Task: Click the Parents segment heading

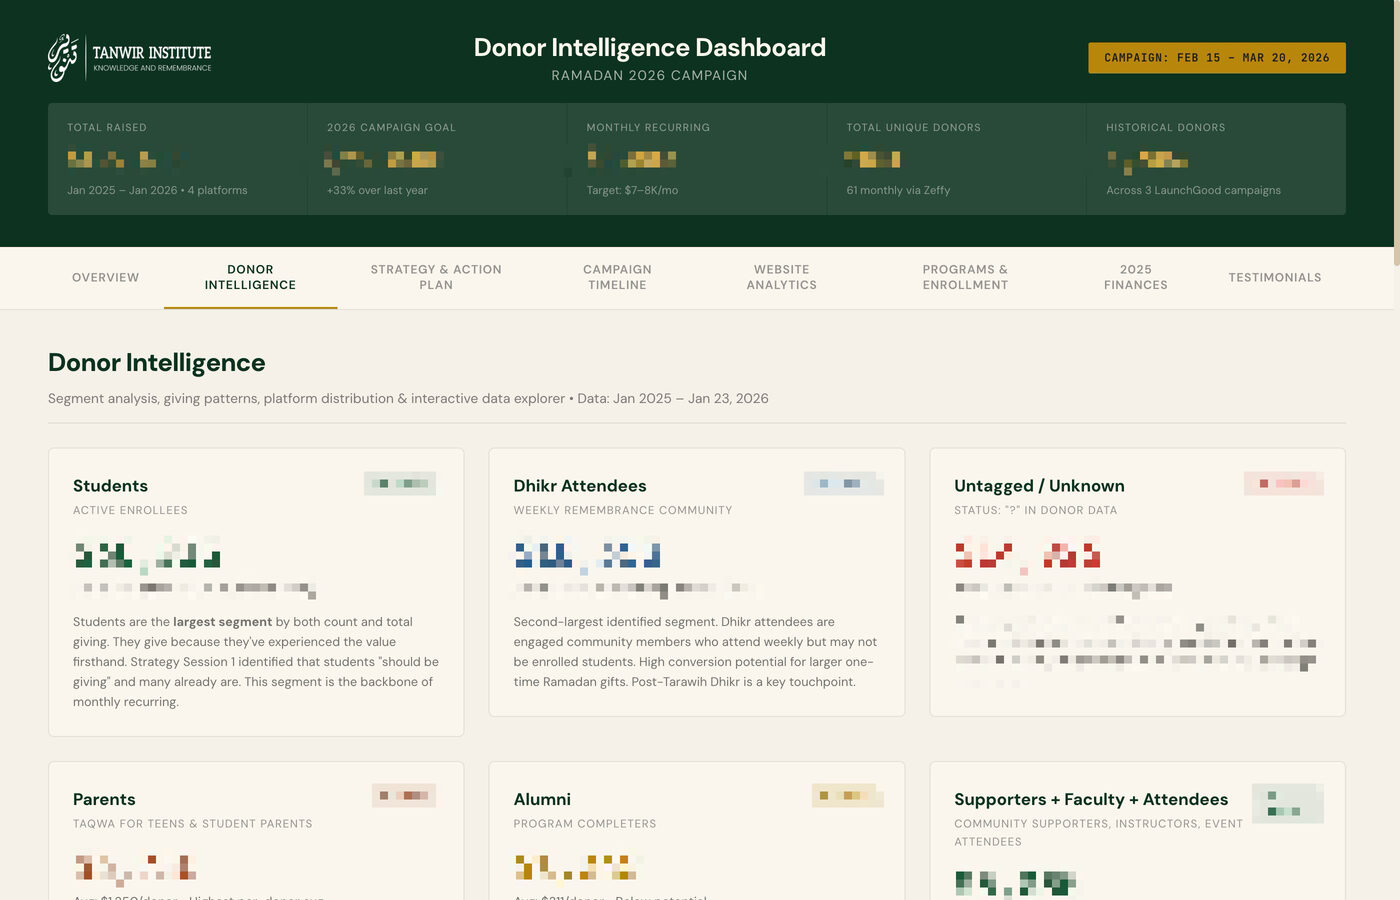Action: [104, 800]
